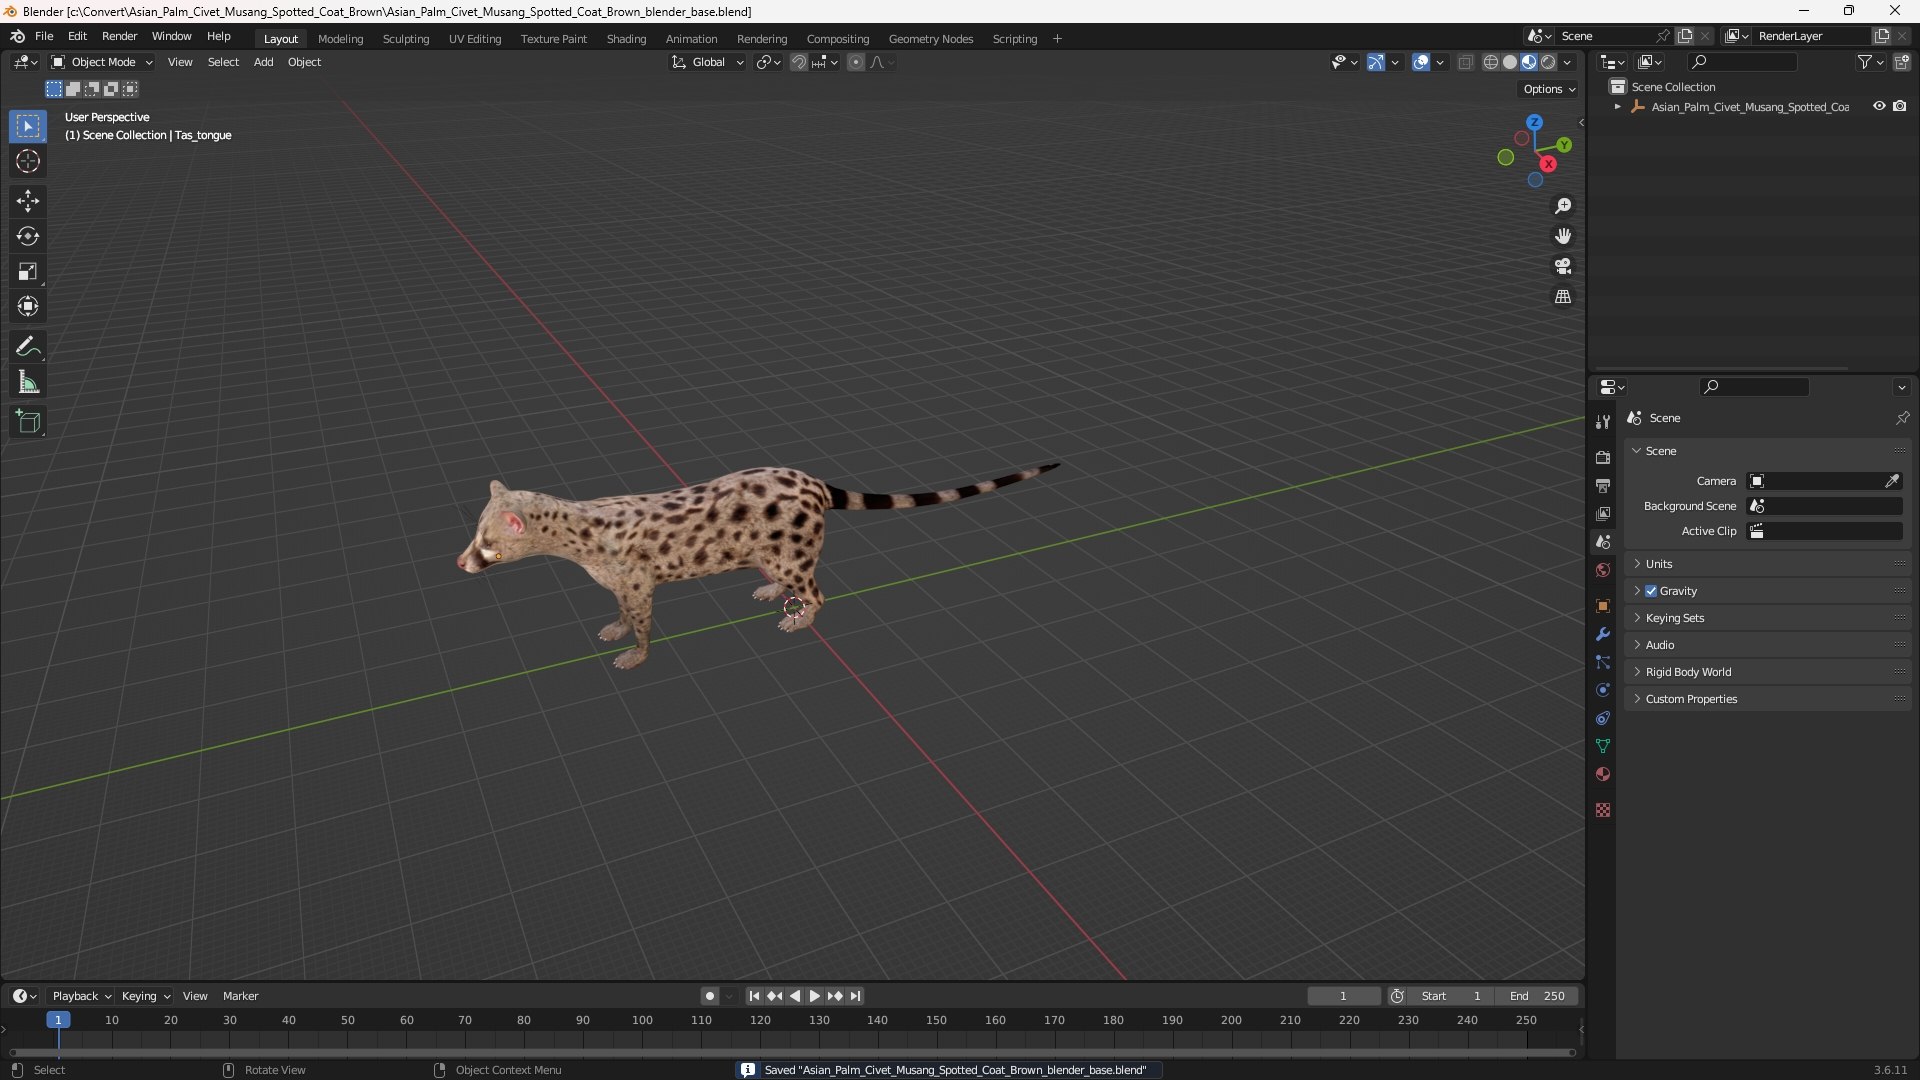Image resolution: width=1920 pixels, height=1080 pixels.
Task: Activate the Rotate tool
Action: 28,236
